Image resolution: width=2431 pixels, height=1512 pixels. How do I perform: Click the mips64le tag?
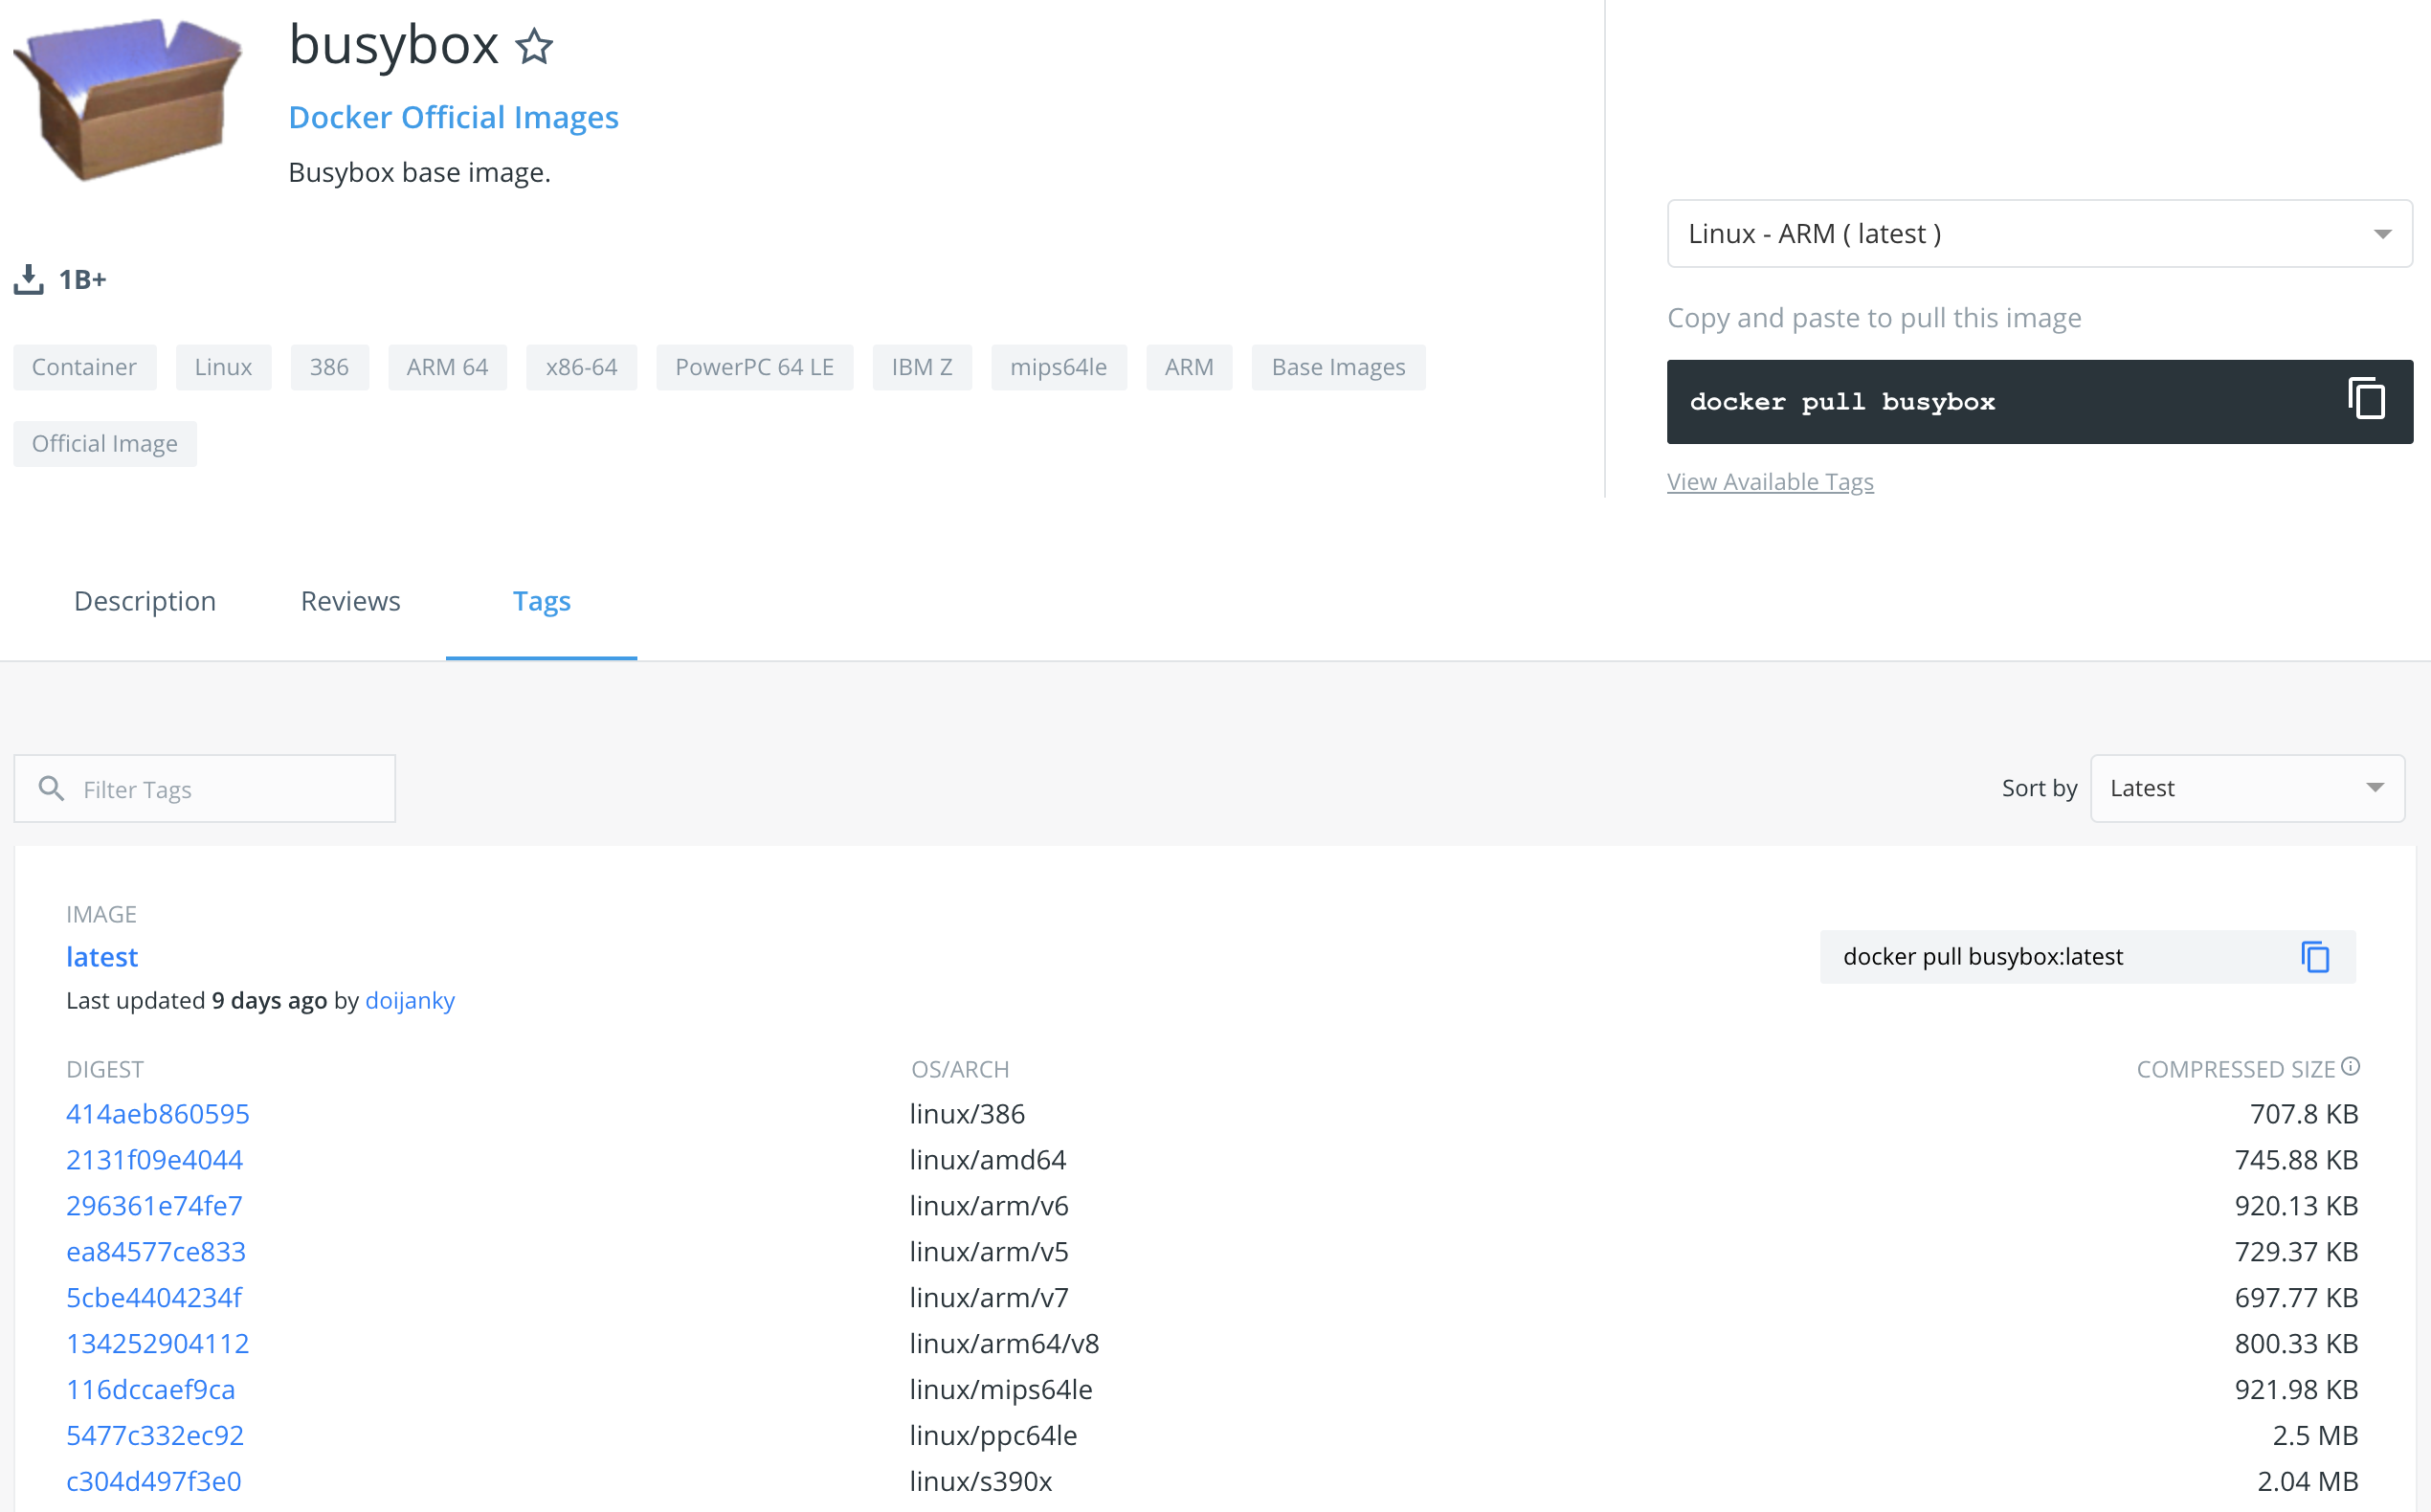(1058, 367)
